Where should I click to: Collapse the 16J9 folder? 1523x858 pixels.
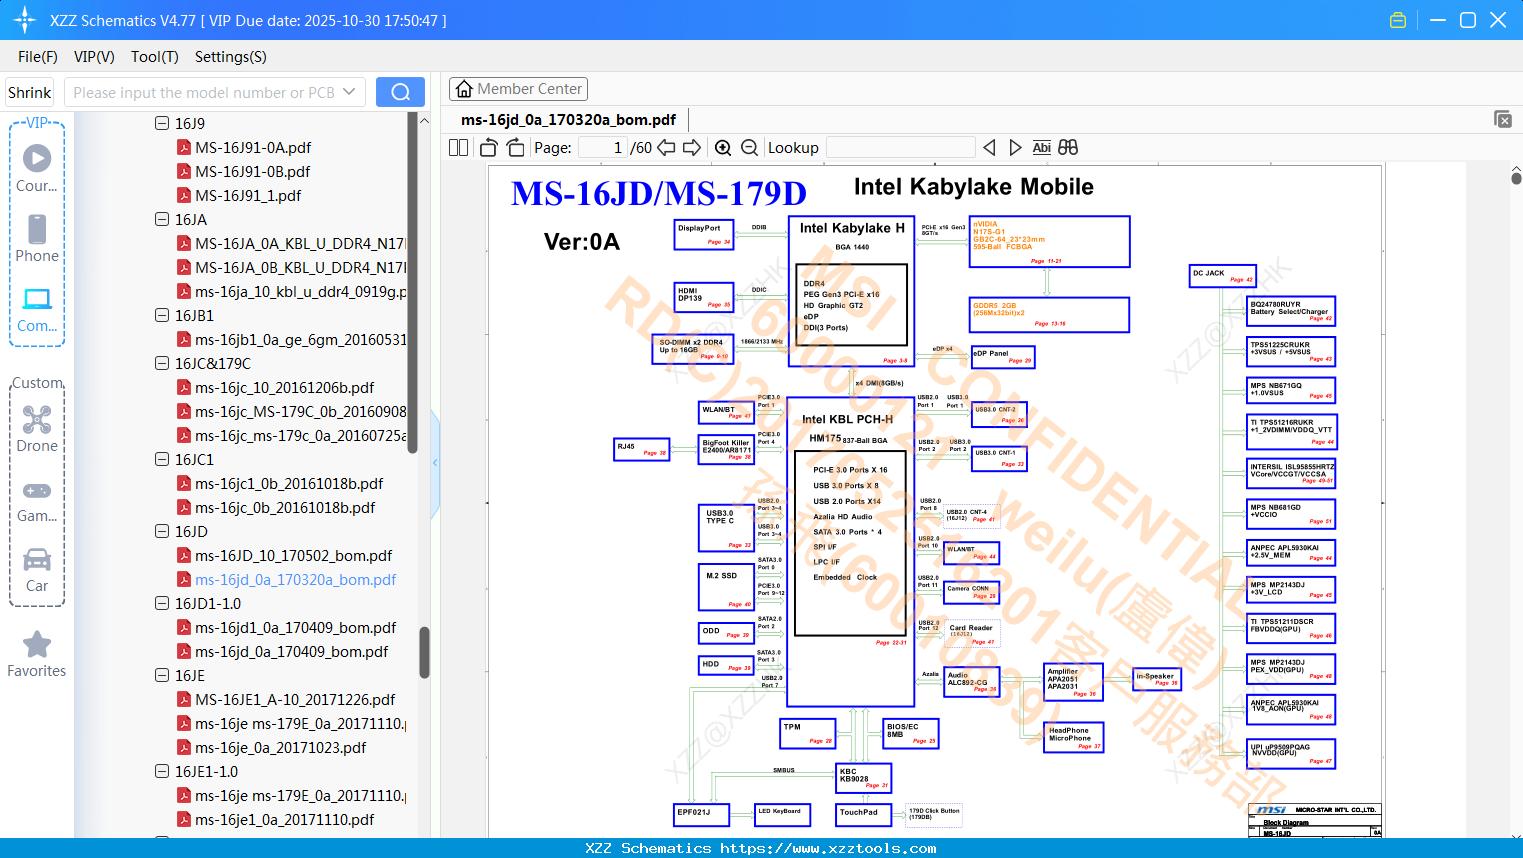coord(162,123)
